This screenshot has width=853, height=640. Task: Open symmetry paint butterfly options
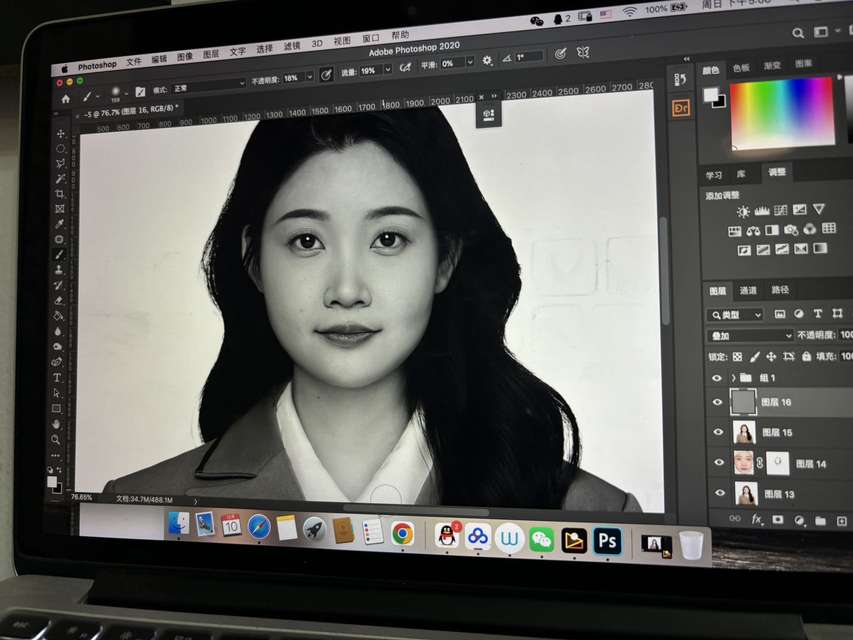583,53
